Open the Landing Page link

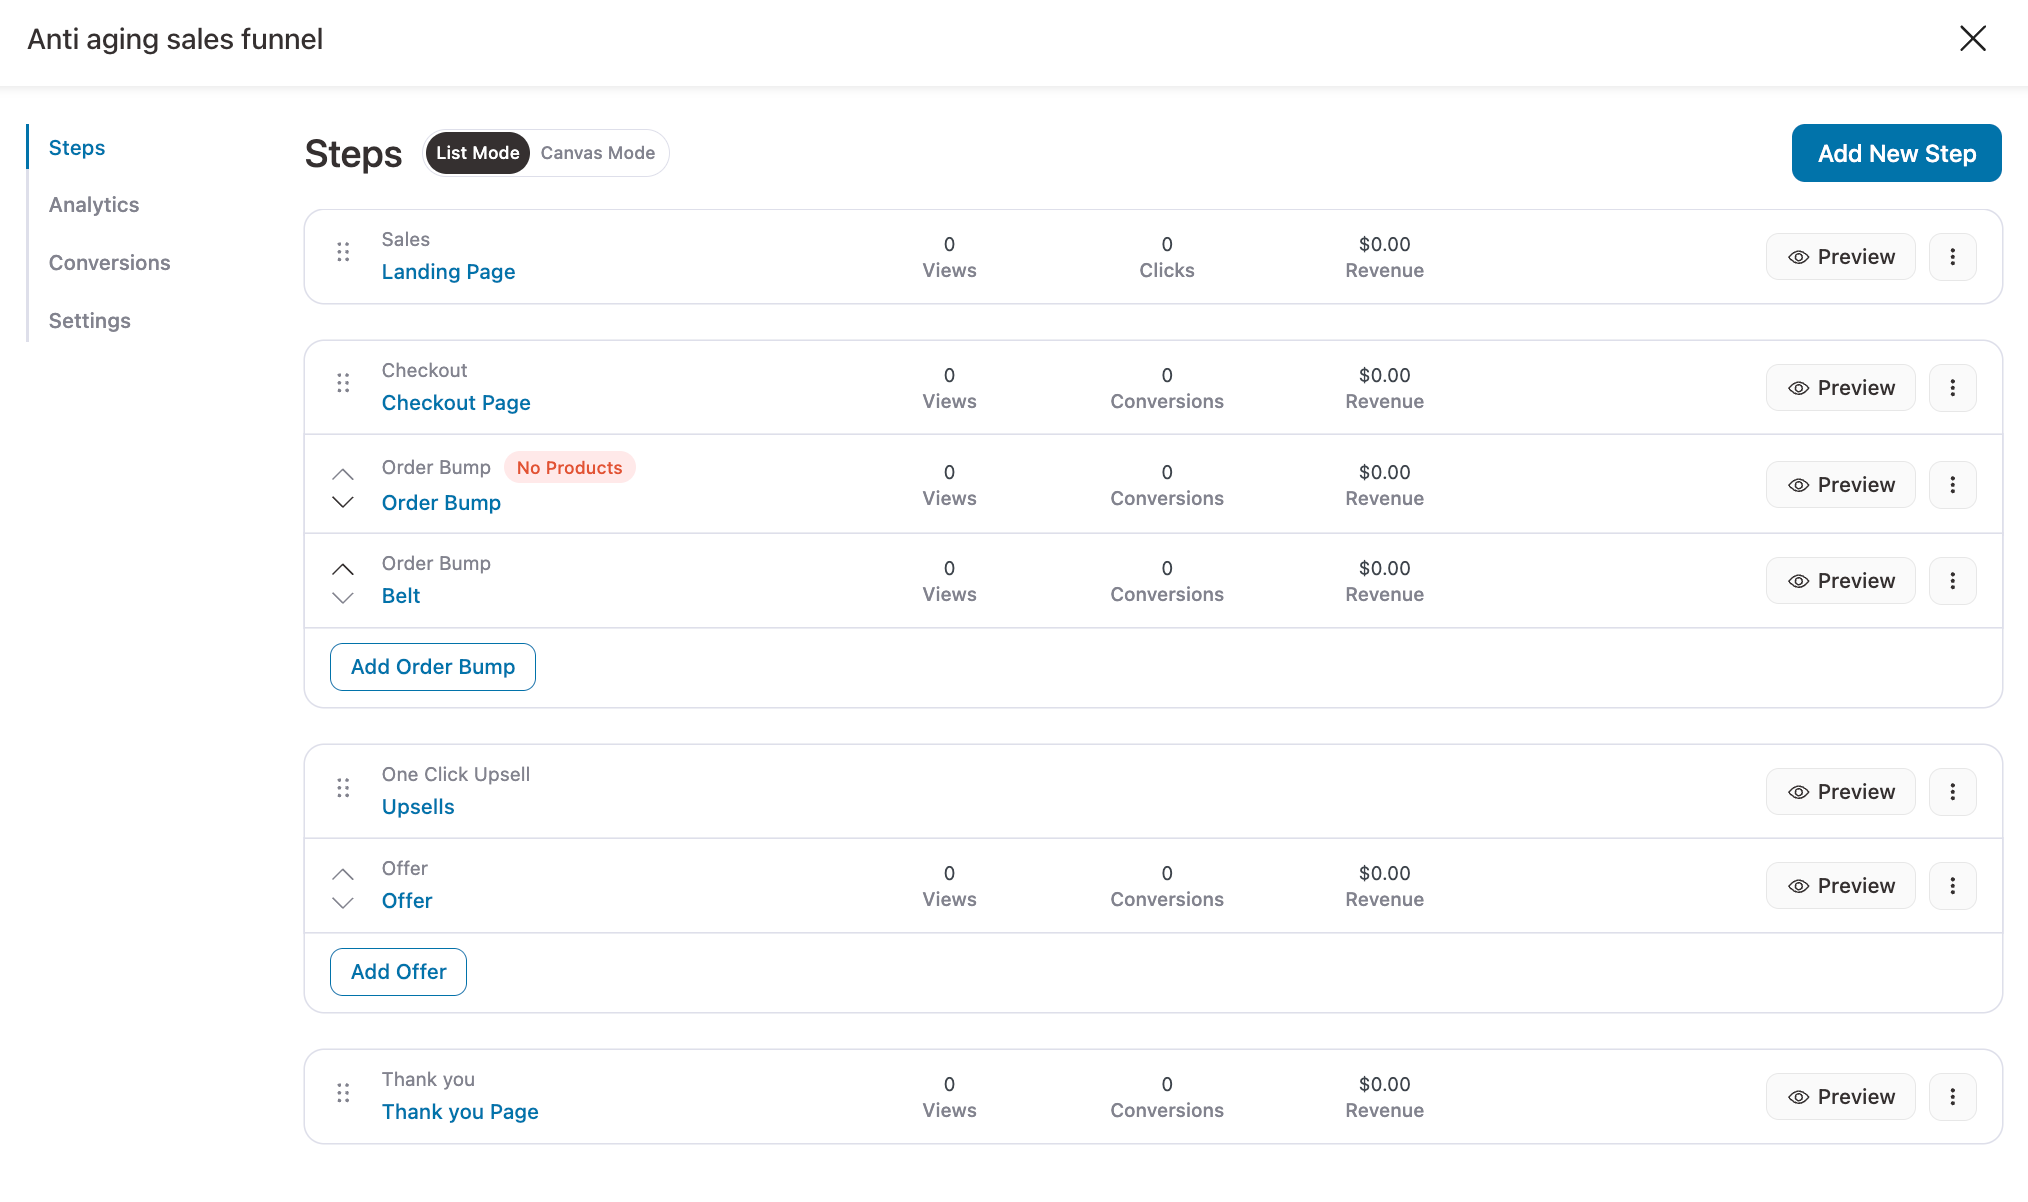449,272
